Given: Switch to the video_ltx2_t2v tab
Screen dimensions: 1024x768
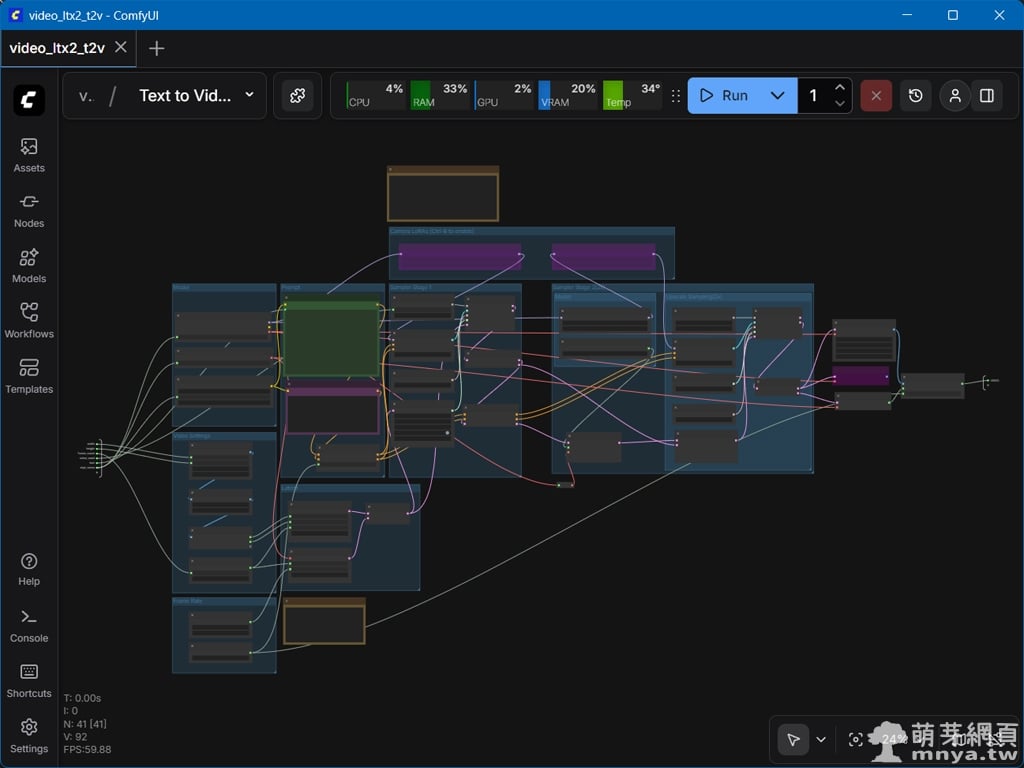Looking at the screenshot, I should pos(57,48).
